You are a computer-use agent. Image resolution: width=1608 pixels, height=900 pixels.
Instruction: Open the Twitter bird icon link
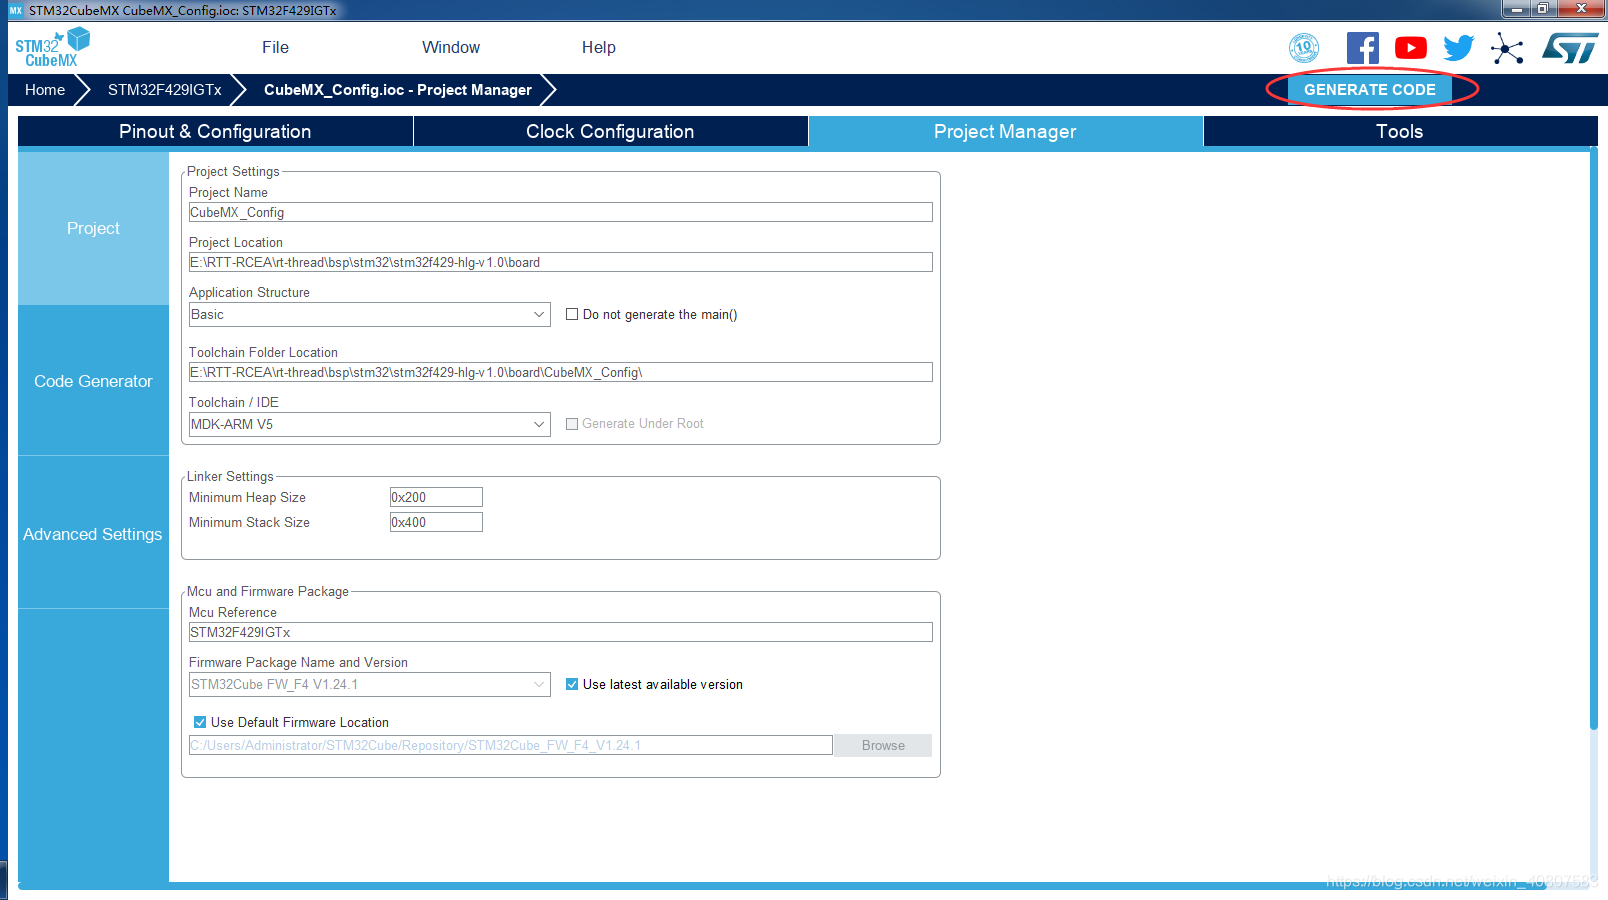pyautogui.click(x=1459, y=48)
